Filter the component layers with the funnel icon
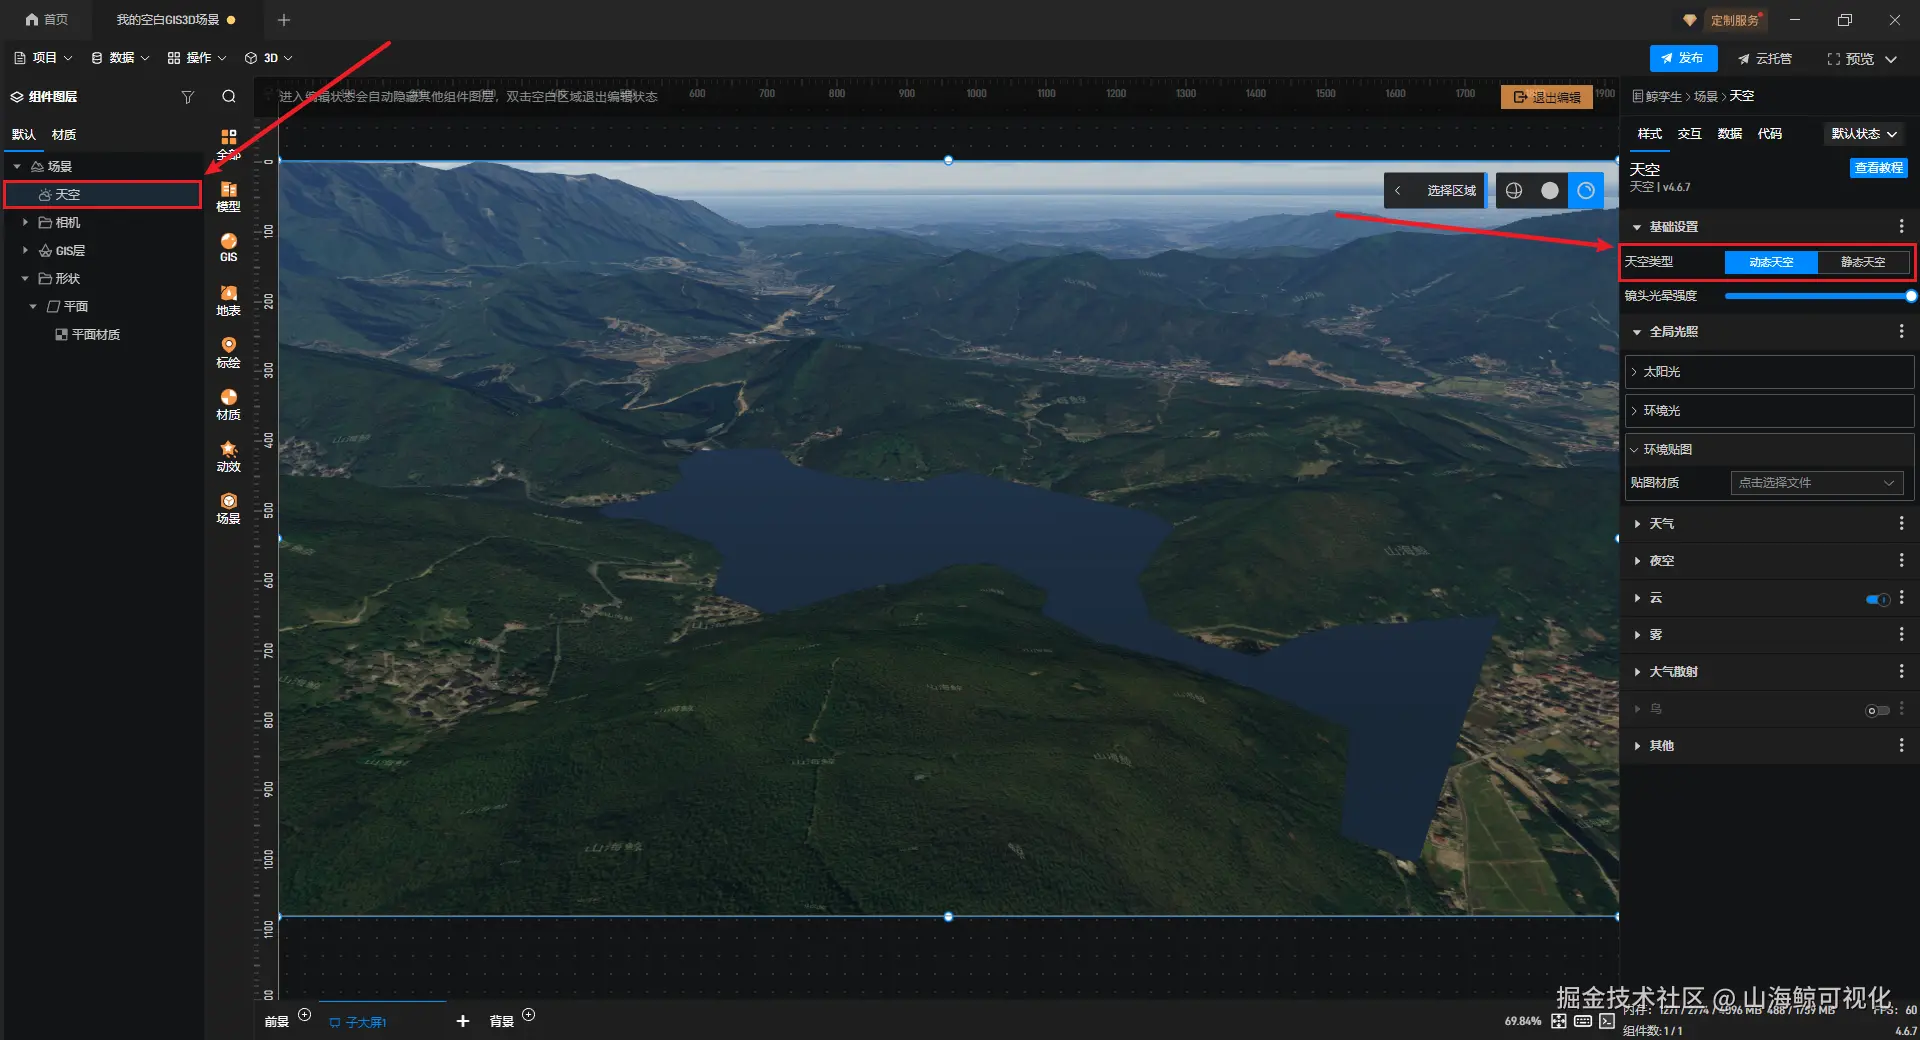Screen dimensions: 1920x1040 tap(187, 97)
